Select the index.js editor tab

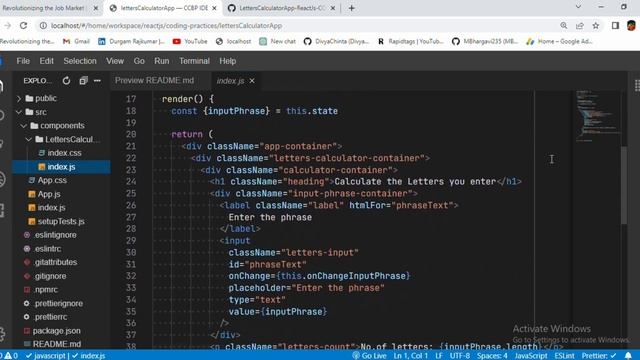(x=230, y=81)
